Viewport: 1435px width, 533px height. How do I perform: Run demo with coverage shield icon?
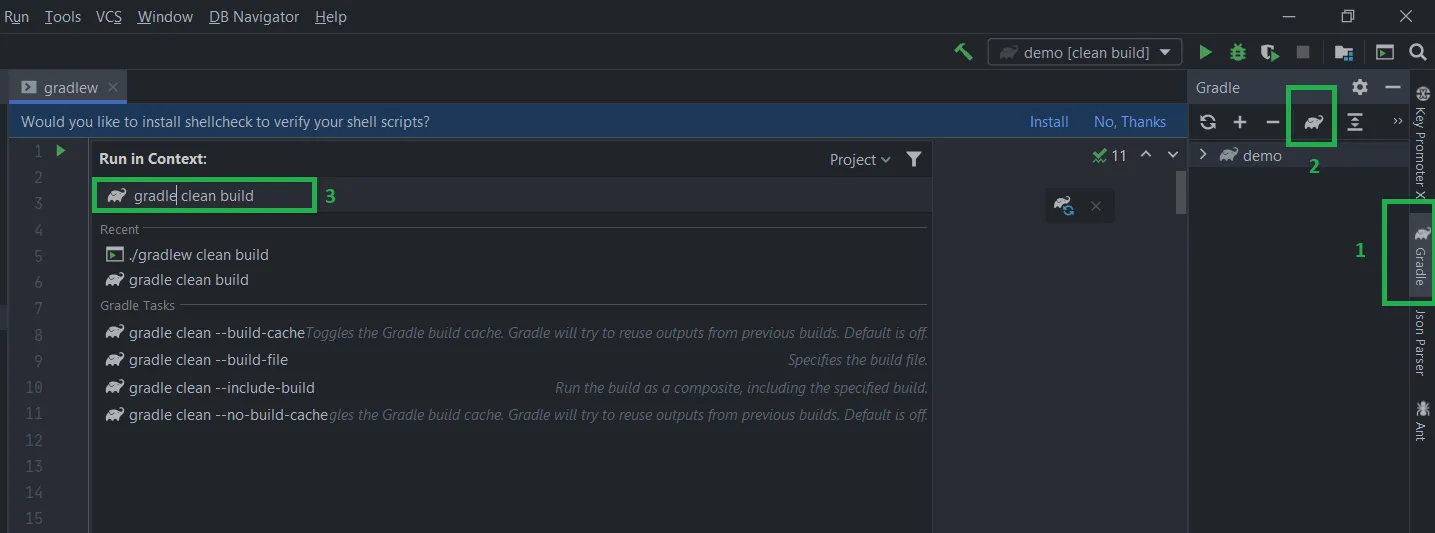click(x=1270, y=52)
